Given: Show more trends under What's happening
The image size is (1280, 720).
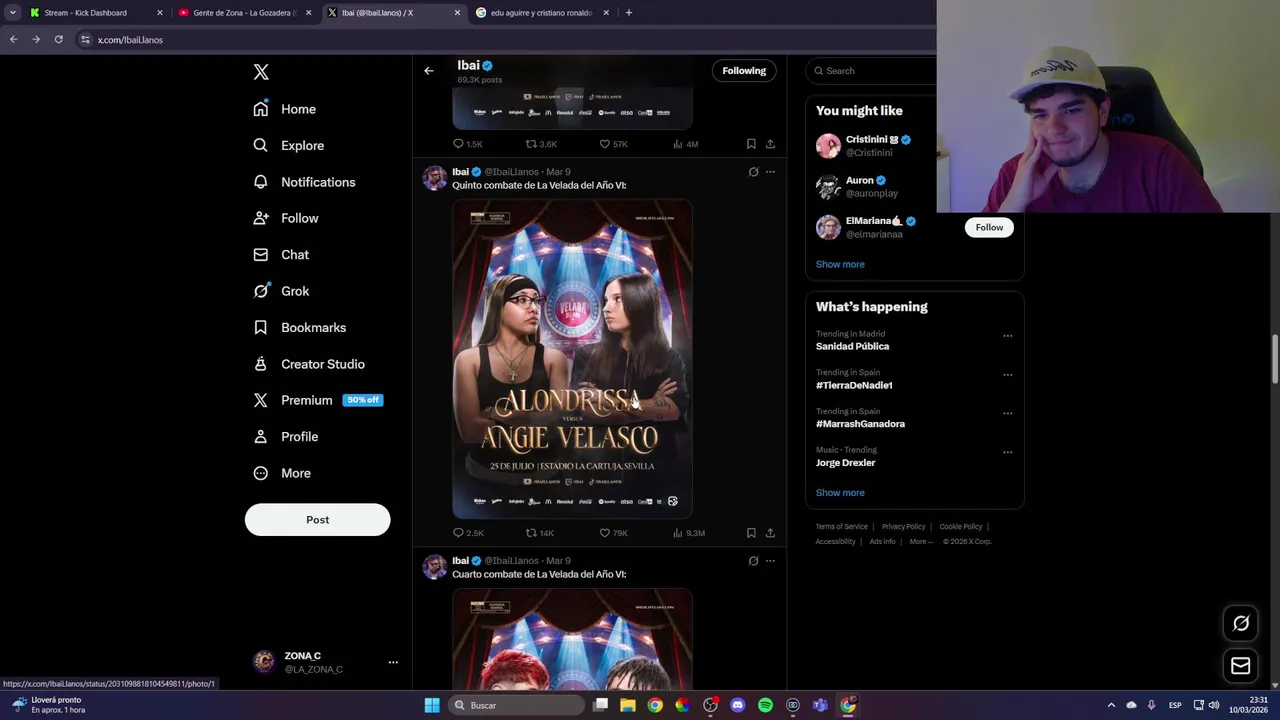Looking at the screenshot, I should tap(840, 493).
